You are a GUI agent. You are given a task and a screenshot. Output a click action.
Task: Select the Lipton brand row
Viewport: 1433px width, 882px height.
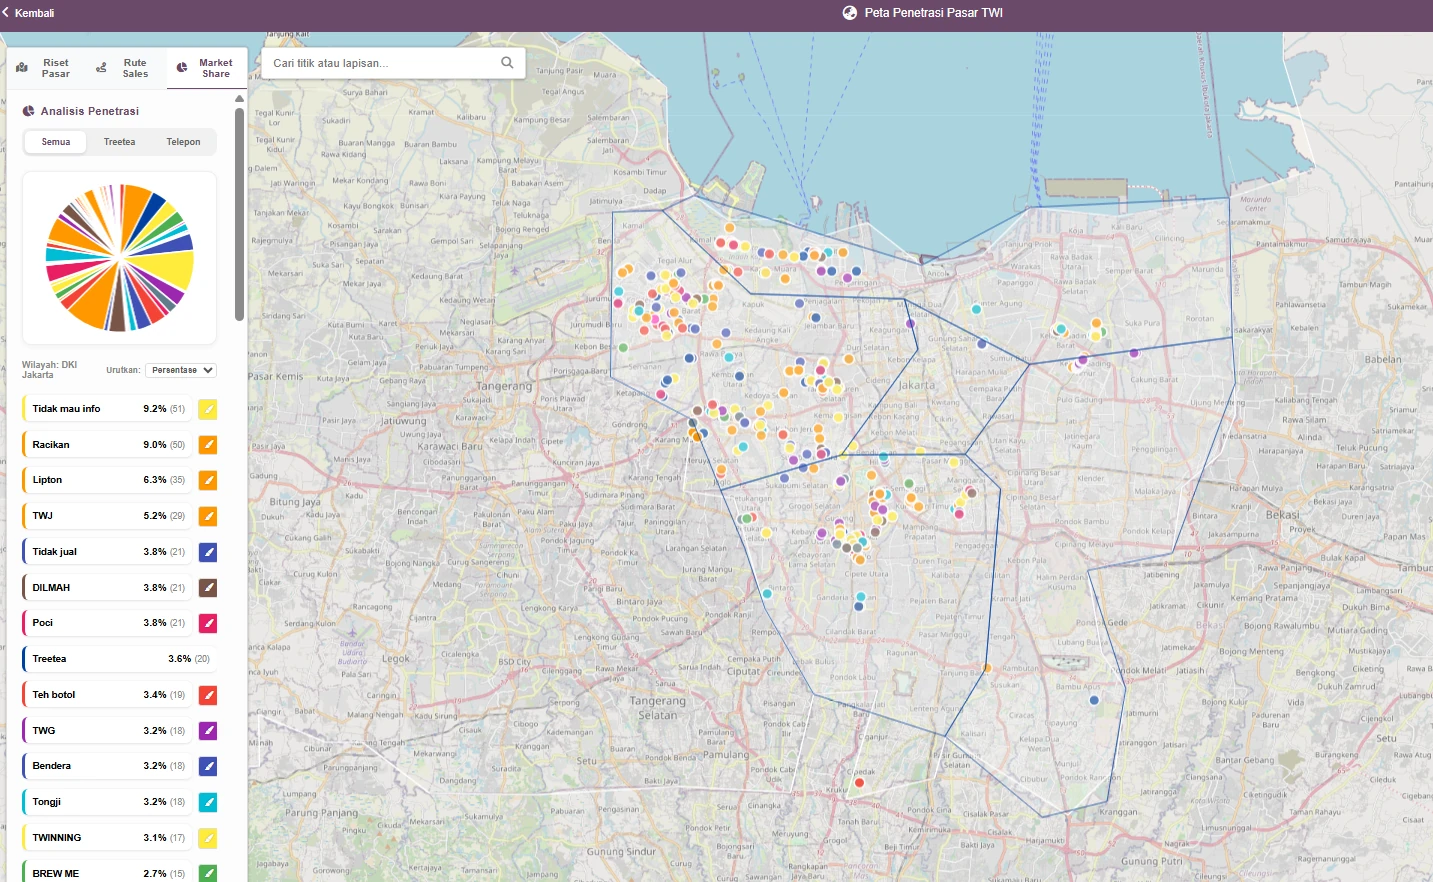107,480
